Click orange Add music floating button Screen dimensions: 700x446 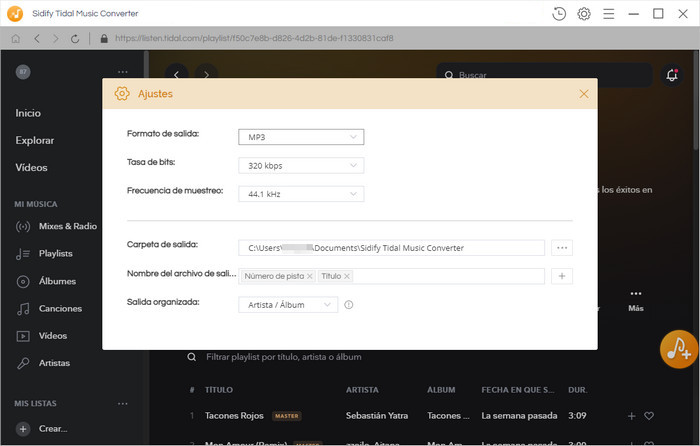678,349
